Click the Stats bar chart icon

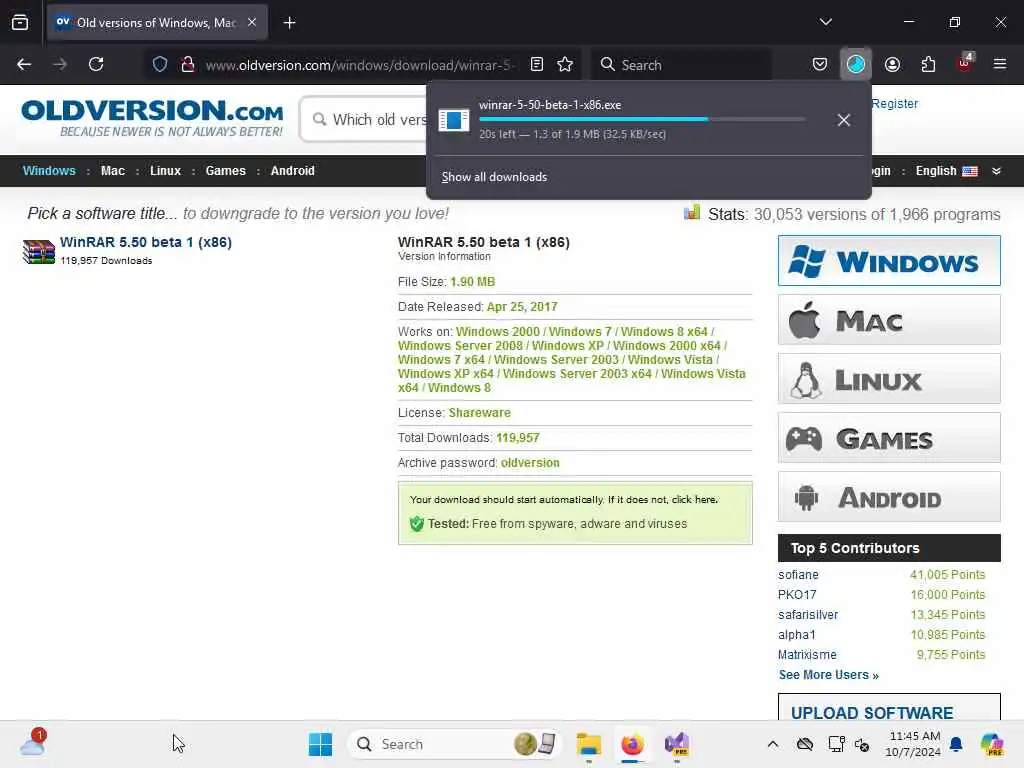[692, 213]
